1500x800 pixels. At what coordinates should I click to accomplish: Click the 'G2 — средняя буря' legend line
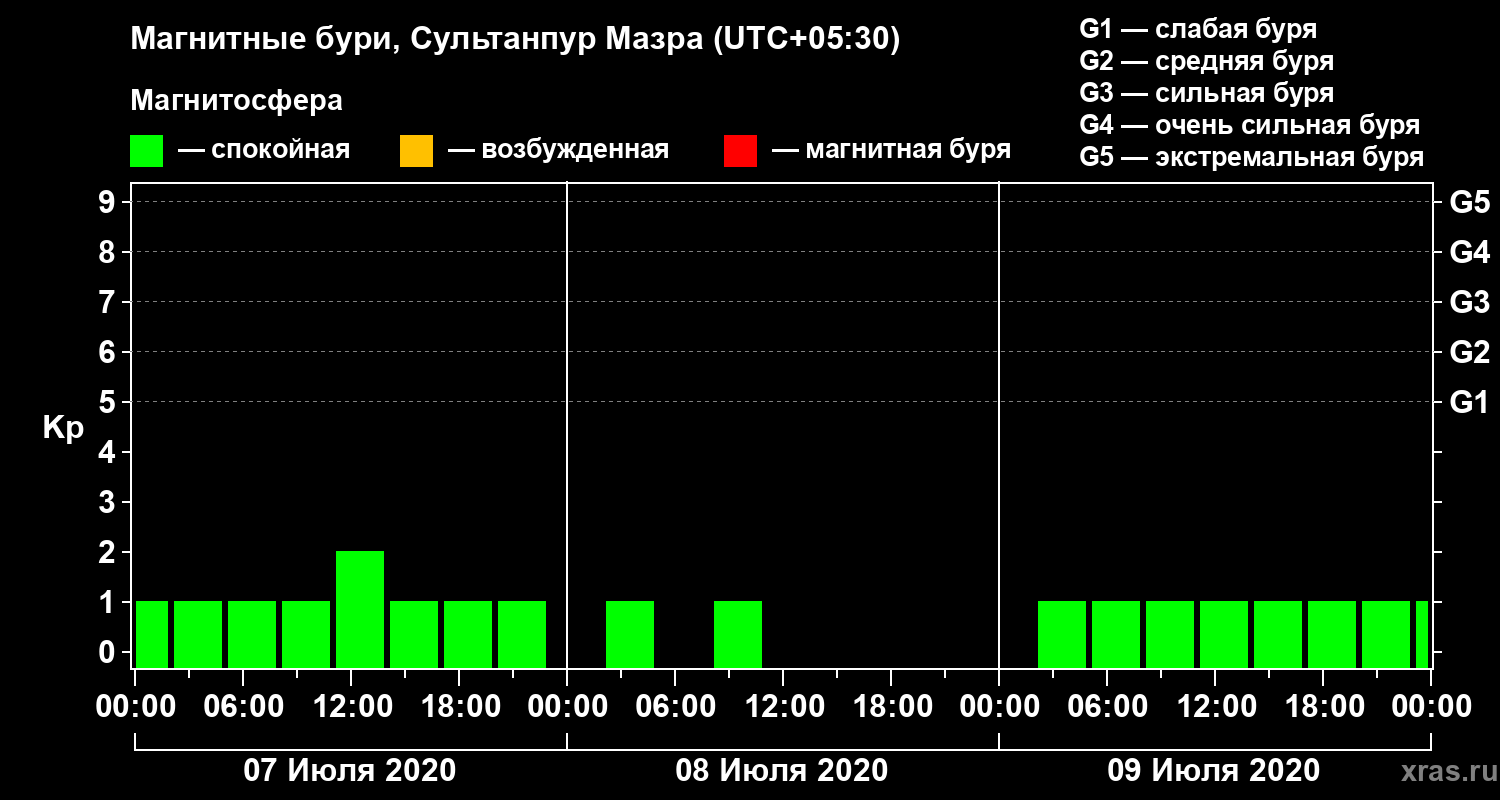1207,61
